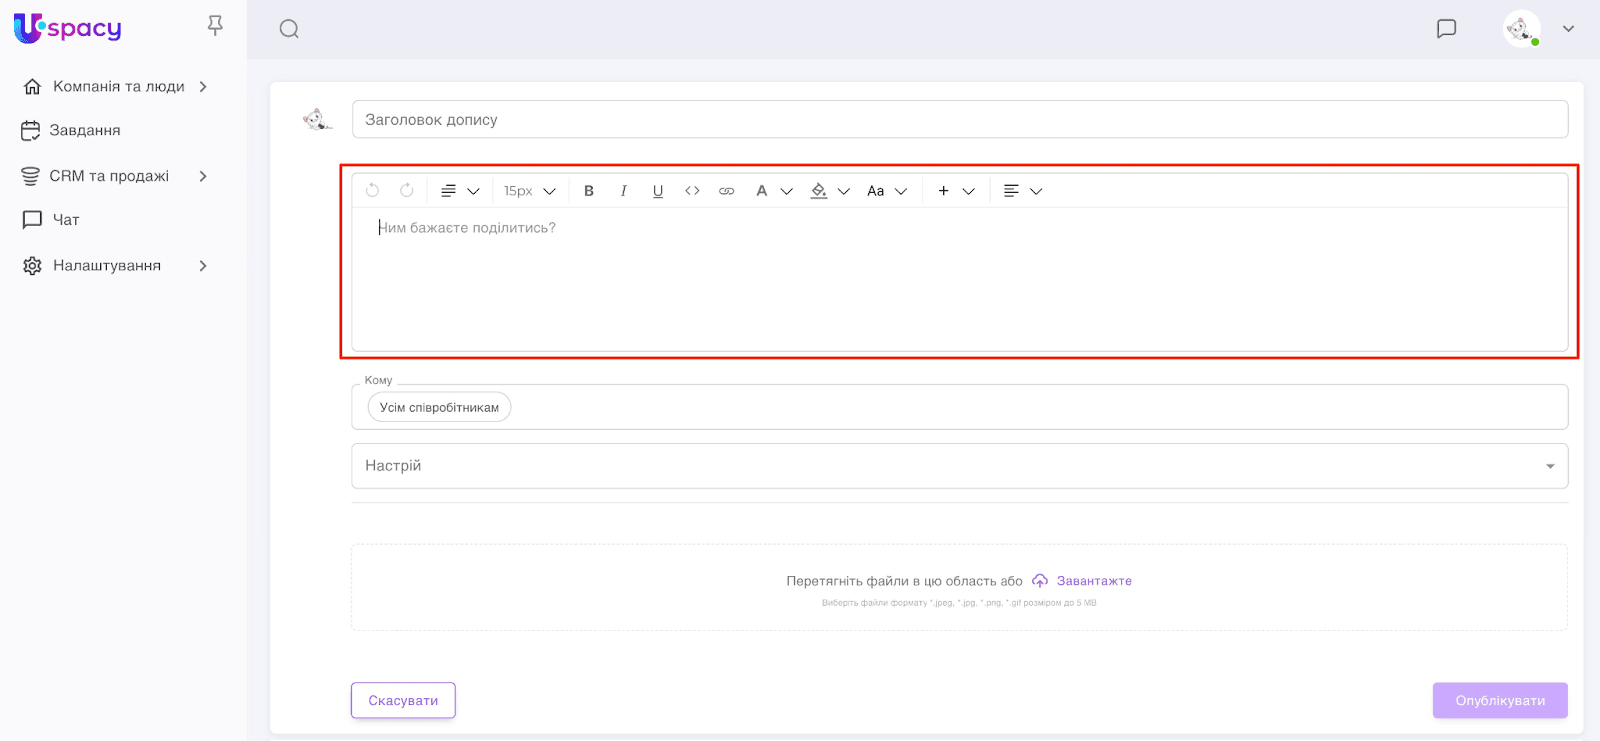Click the undo arrow in the editor toolbar
1600x741 pixels.
click(372, 190)
